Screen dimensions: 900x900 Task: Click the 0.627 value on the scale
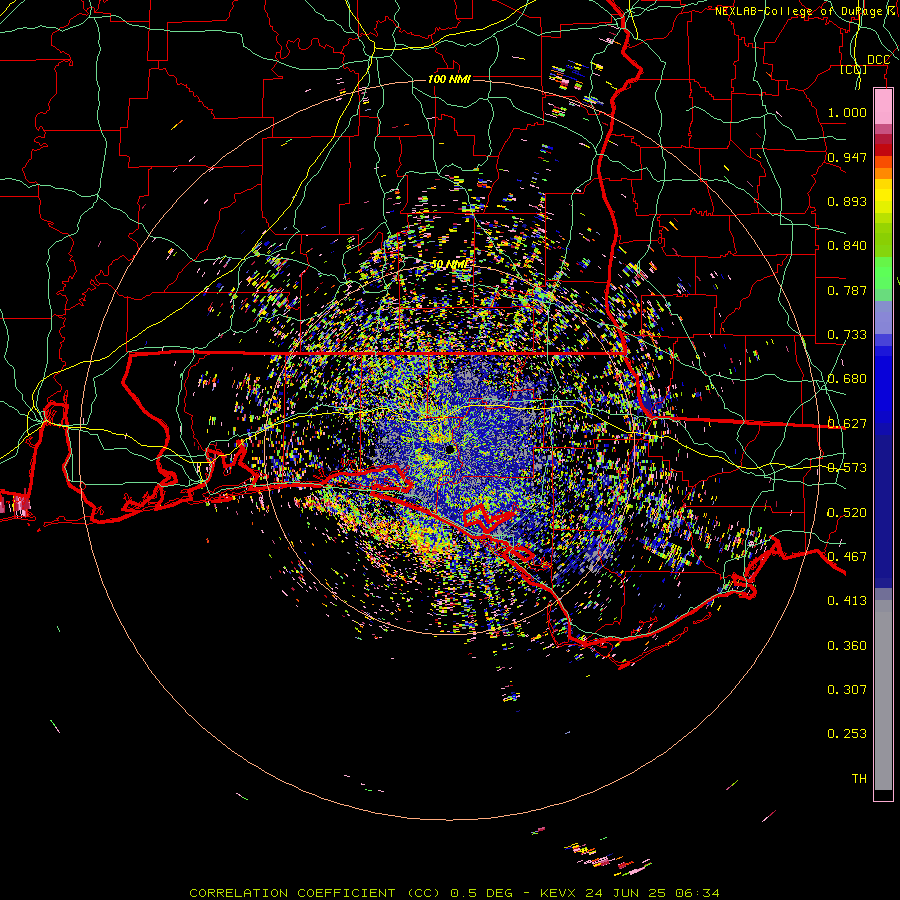[847, 424]
